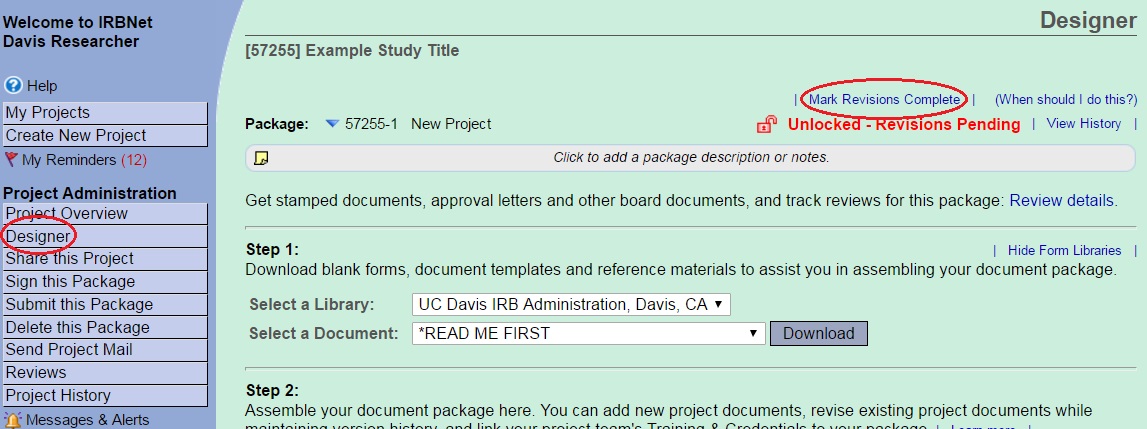Select Create New Project menu item
The image size is (1147, 429).
click(76, 136)
